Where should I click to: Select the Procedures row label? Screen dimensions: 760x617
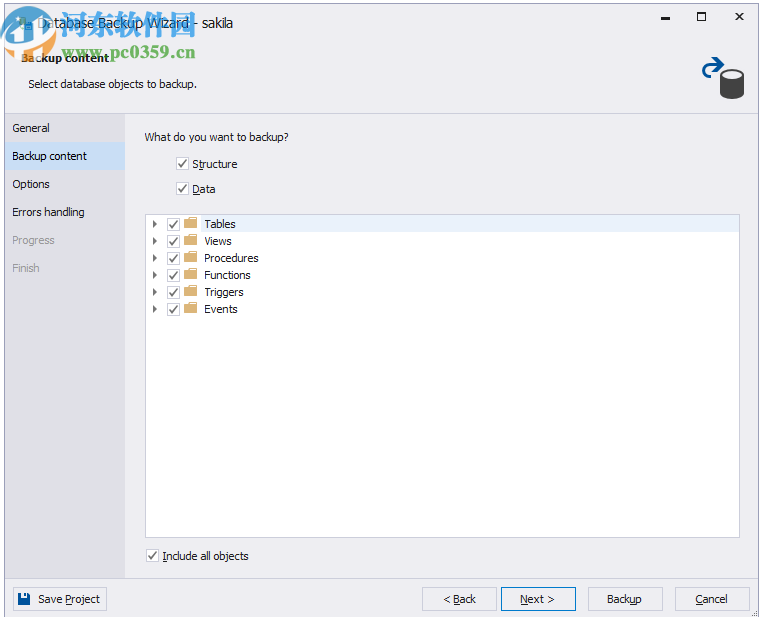(x=231, y=258)
